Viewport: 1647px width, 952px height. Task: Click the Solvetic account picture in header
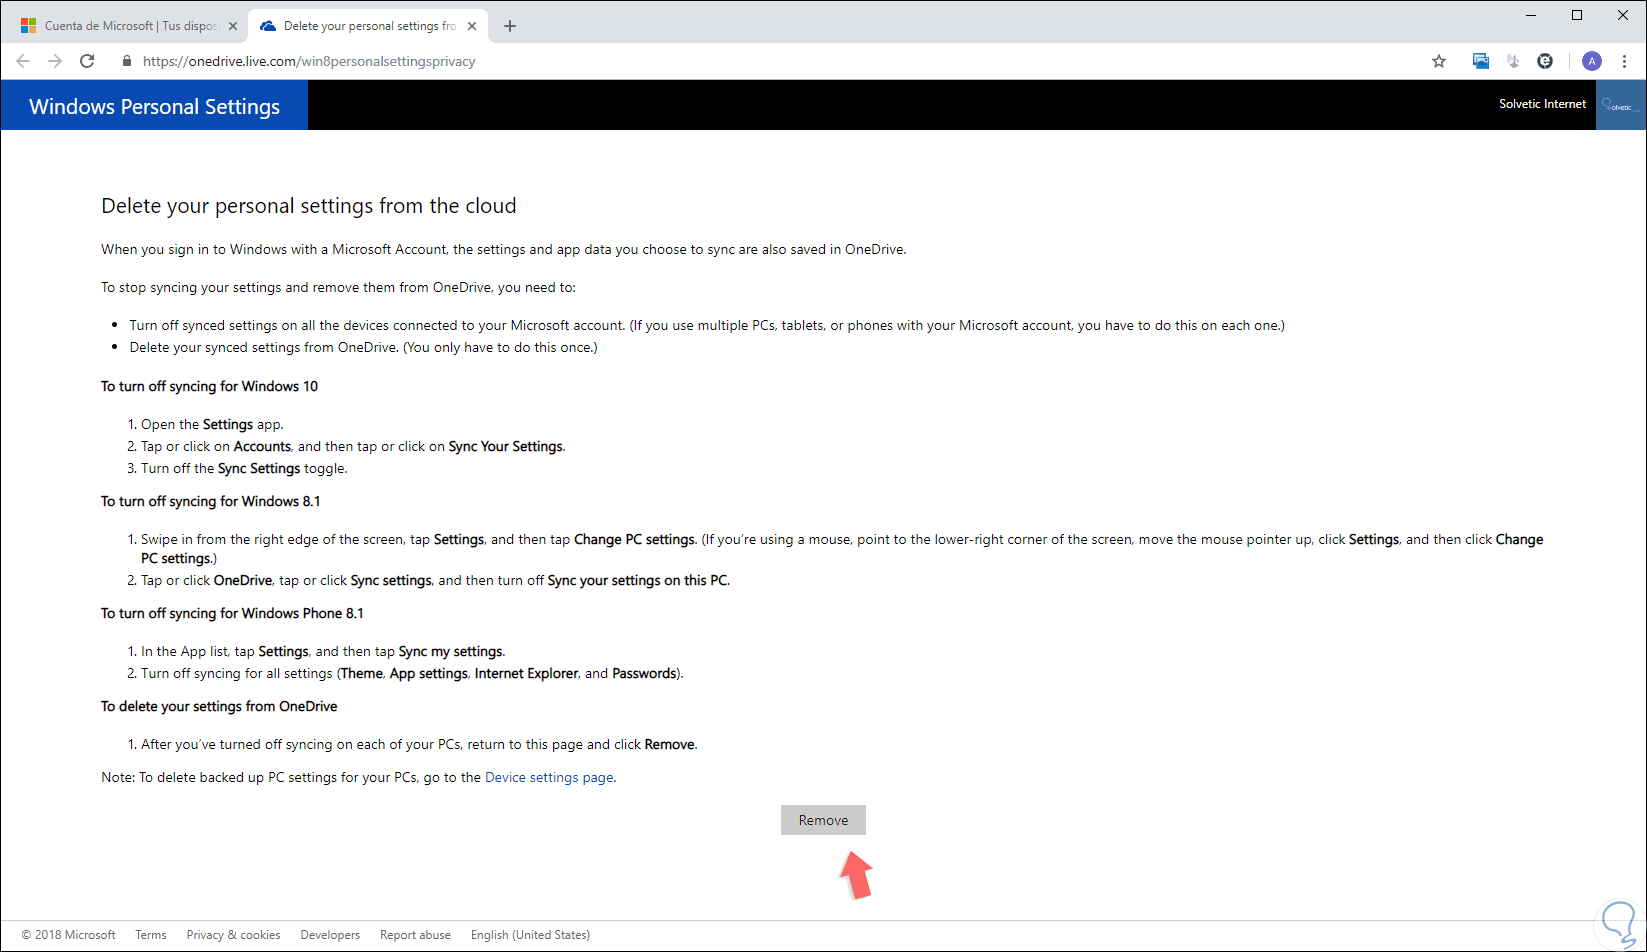click(x=1621, y=105)
